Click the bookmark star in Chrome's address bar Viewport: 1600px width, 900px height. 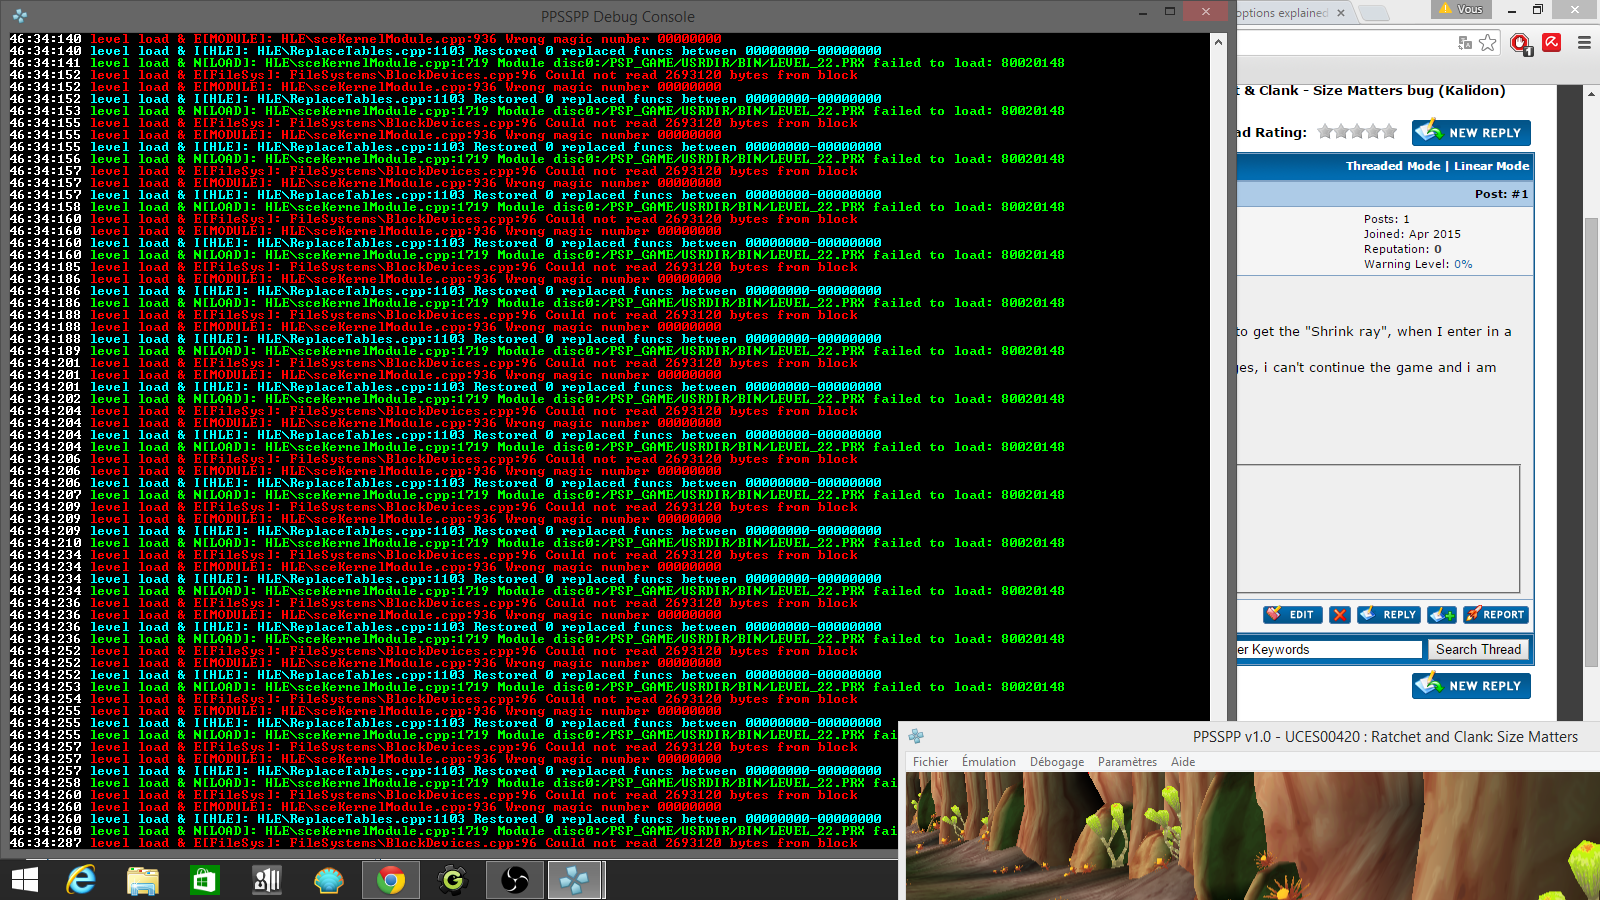click(1488, 42)
